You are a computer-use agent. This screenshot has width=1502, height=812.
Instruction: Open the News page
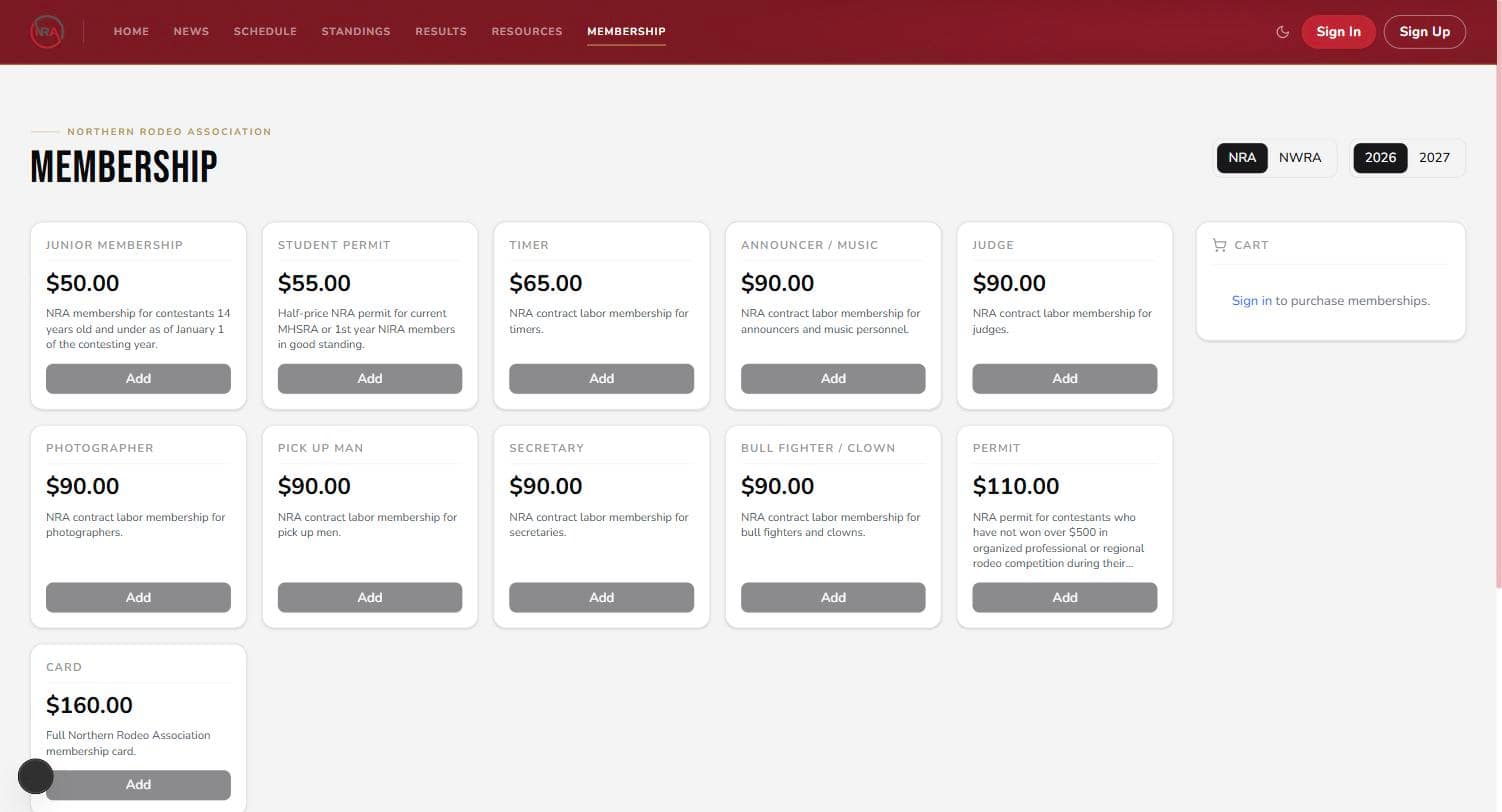click(191, 32)
